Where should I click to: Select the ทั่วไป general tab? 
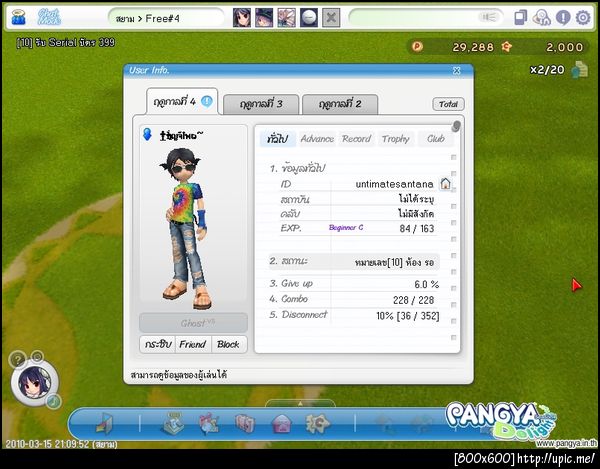tap(278, 139)
